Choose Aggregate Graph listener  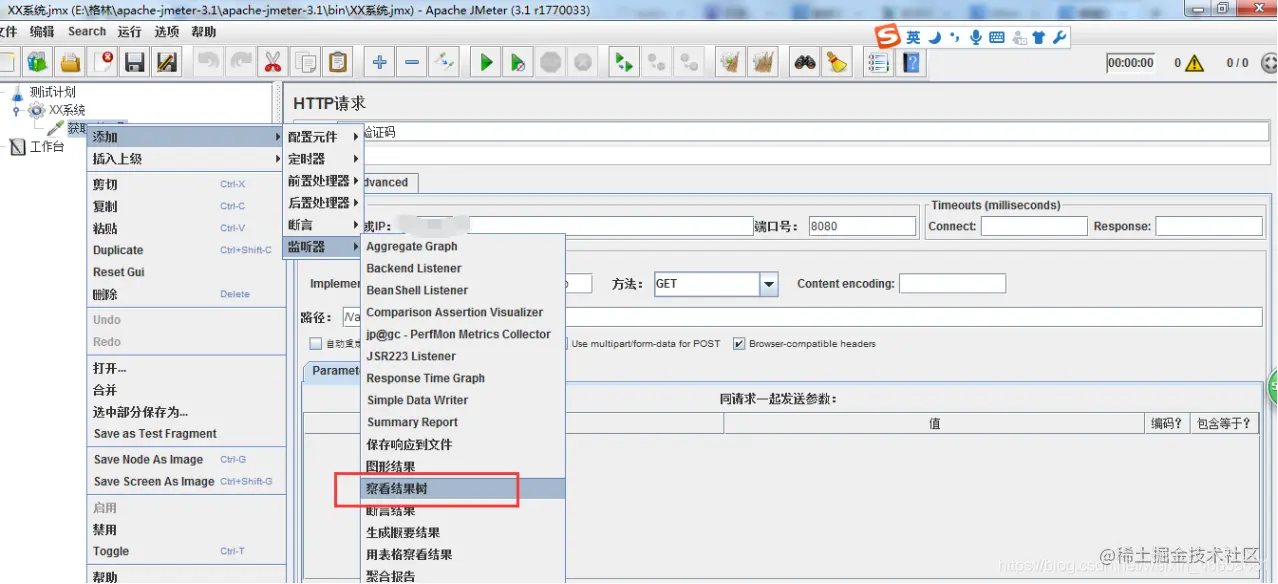tap(463, 246)
